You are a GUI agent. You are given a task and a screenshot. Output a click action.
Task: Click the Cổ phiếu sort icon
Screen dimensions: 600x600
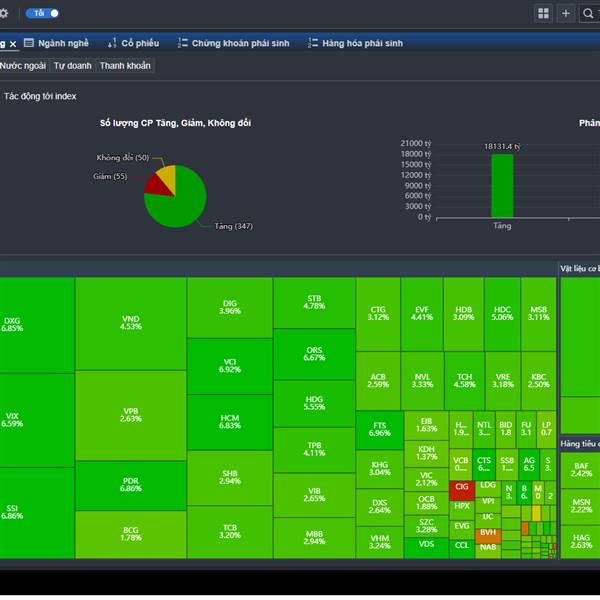[112, 43]
